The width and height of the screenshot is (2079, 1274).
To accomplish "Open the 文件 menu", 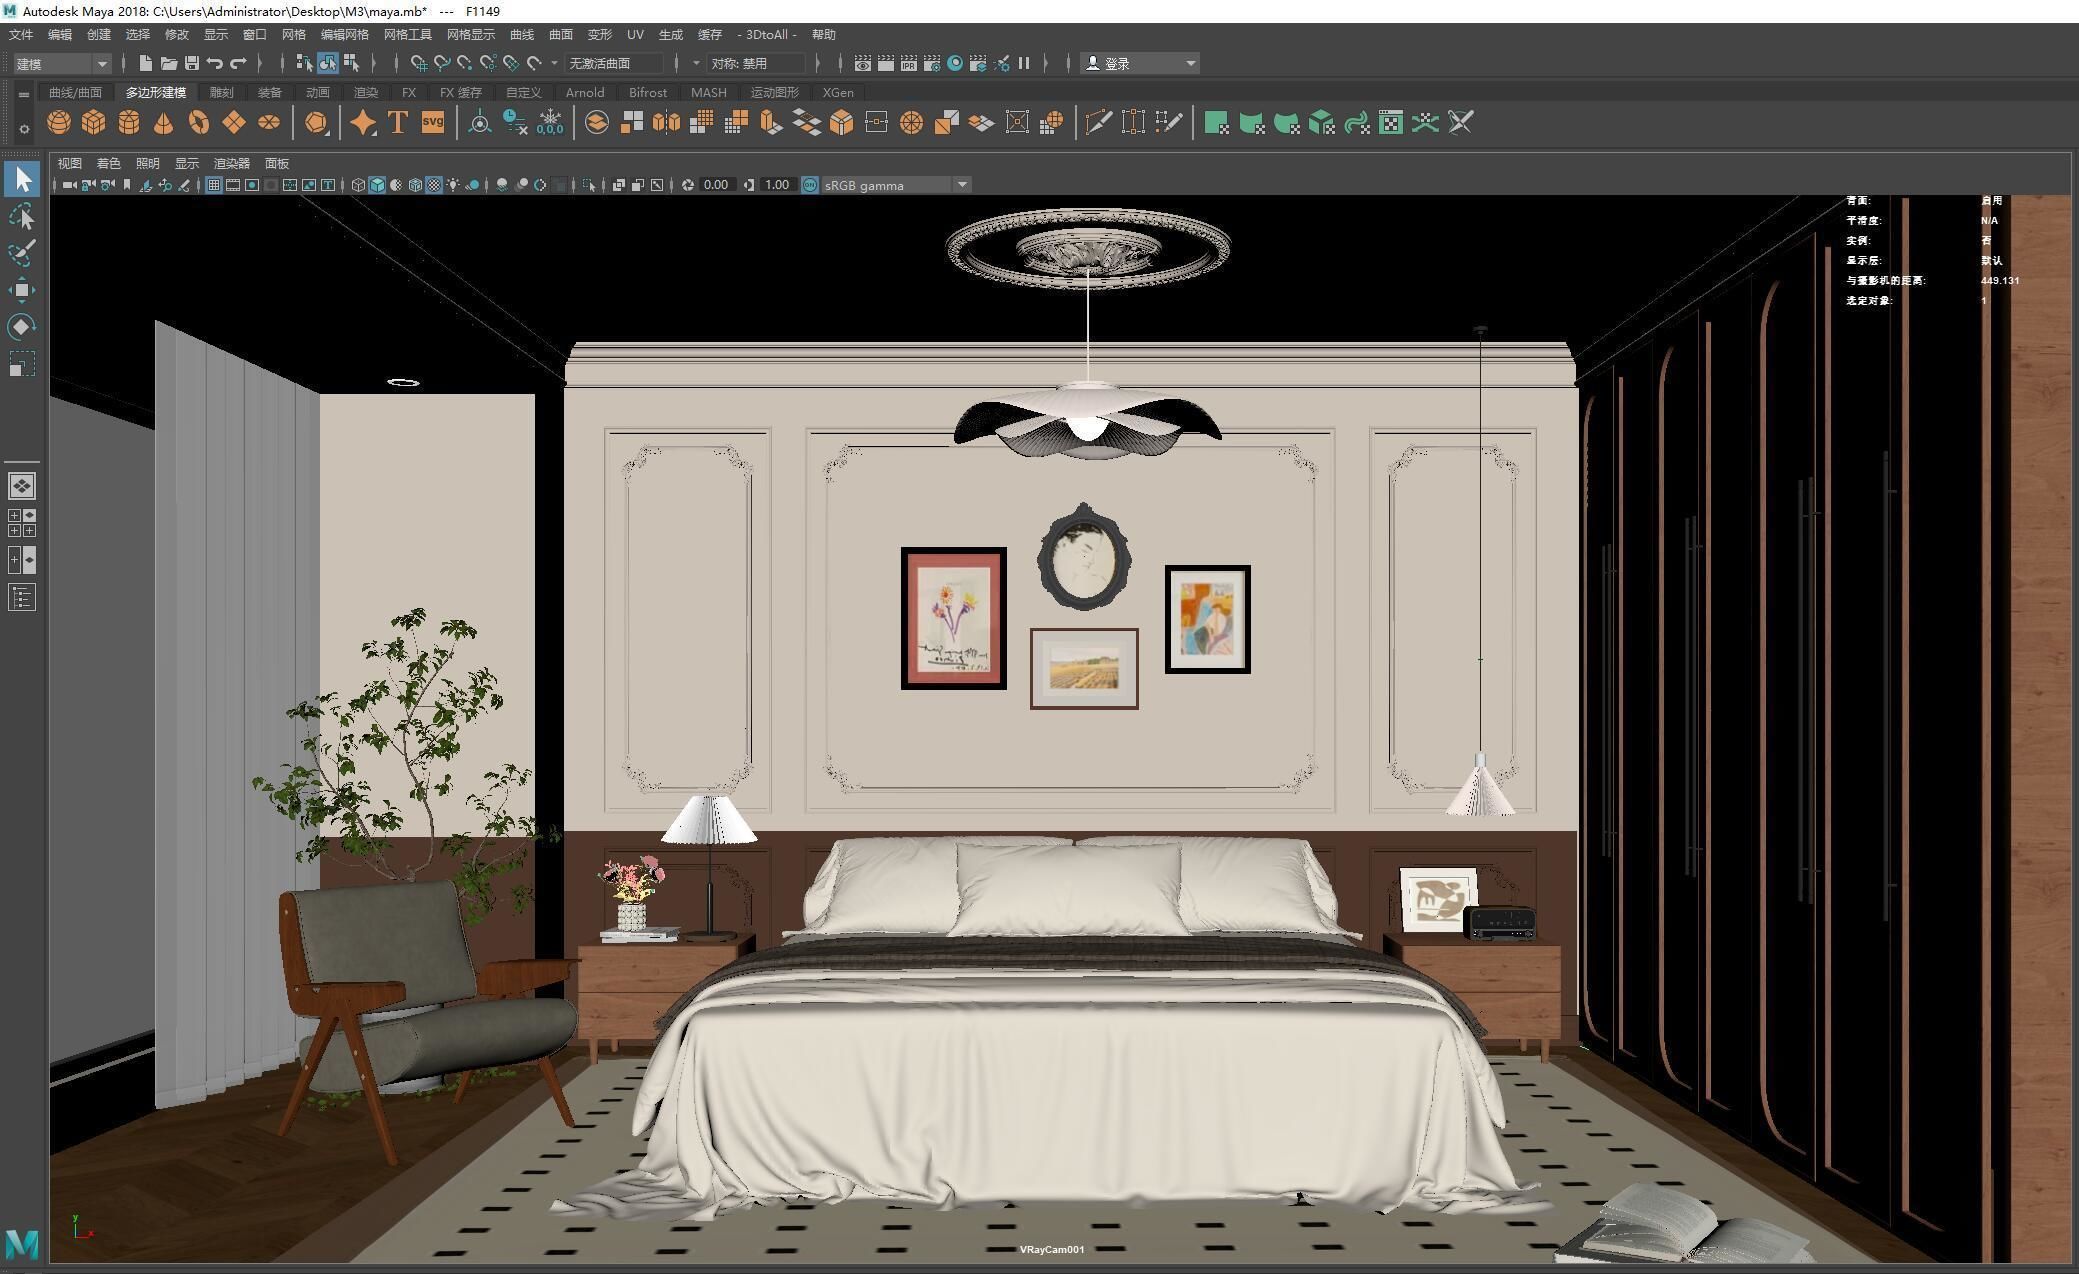I will (x=21, y=34).
